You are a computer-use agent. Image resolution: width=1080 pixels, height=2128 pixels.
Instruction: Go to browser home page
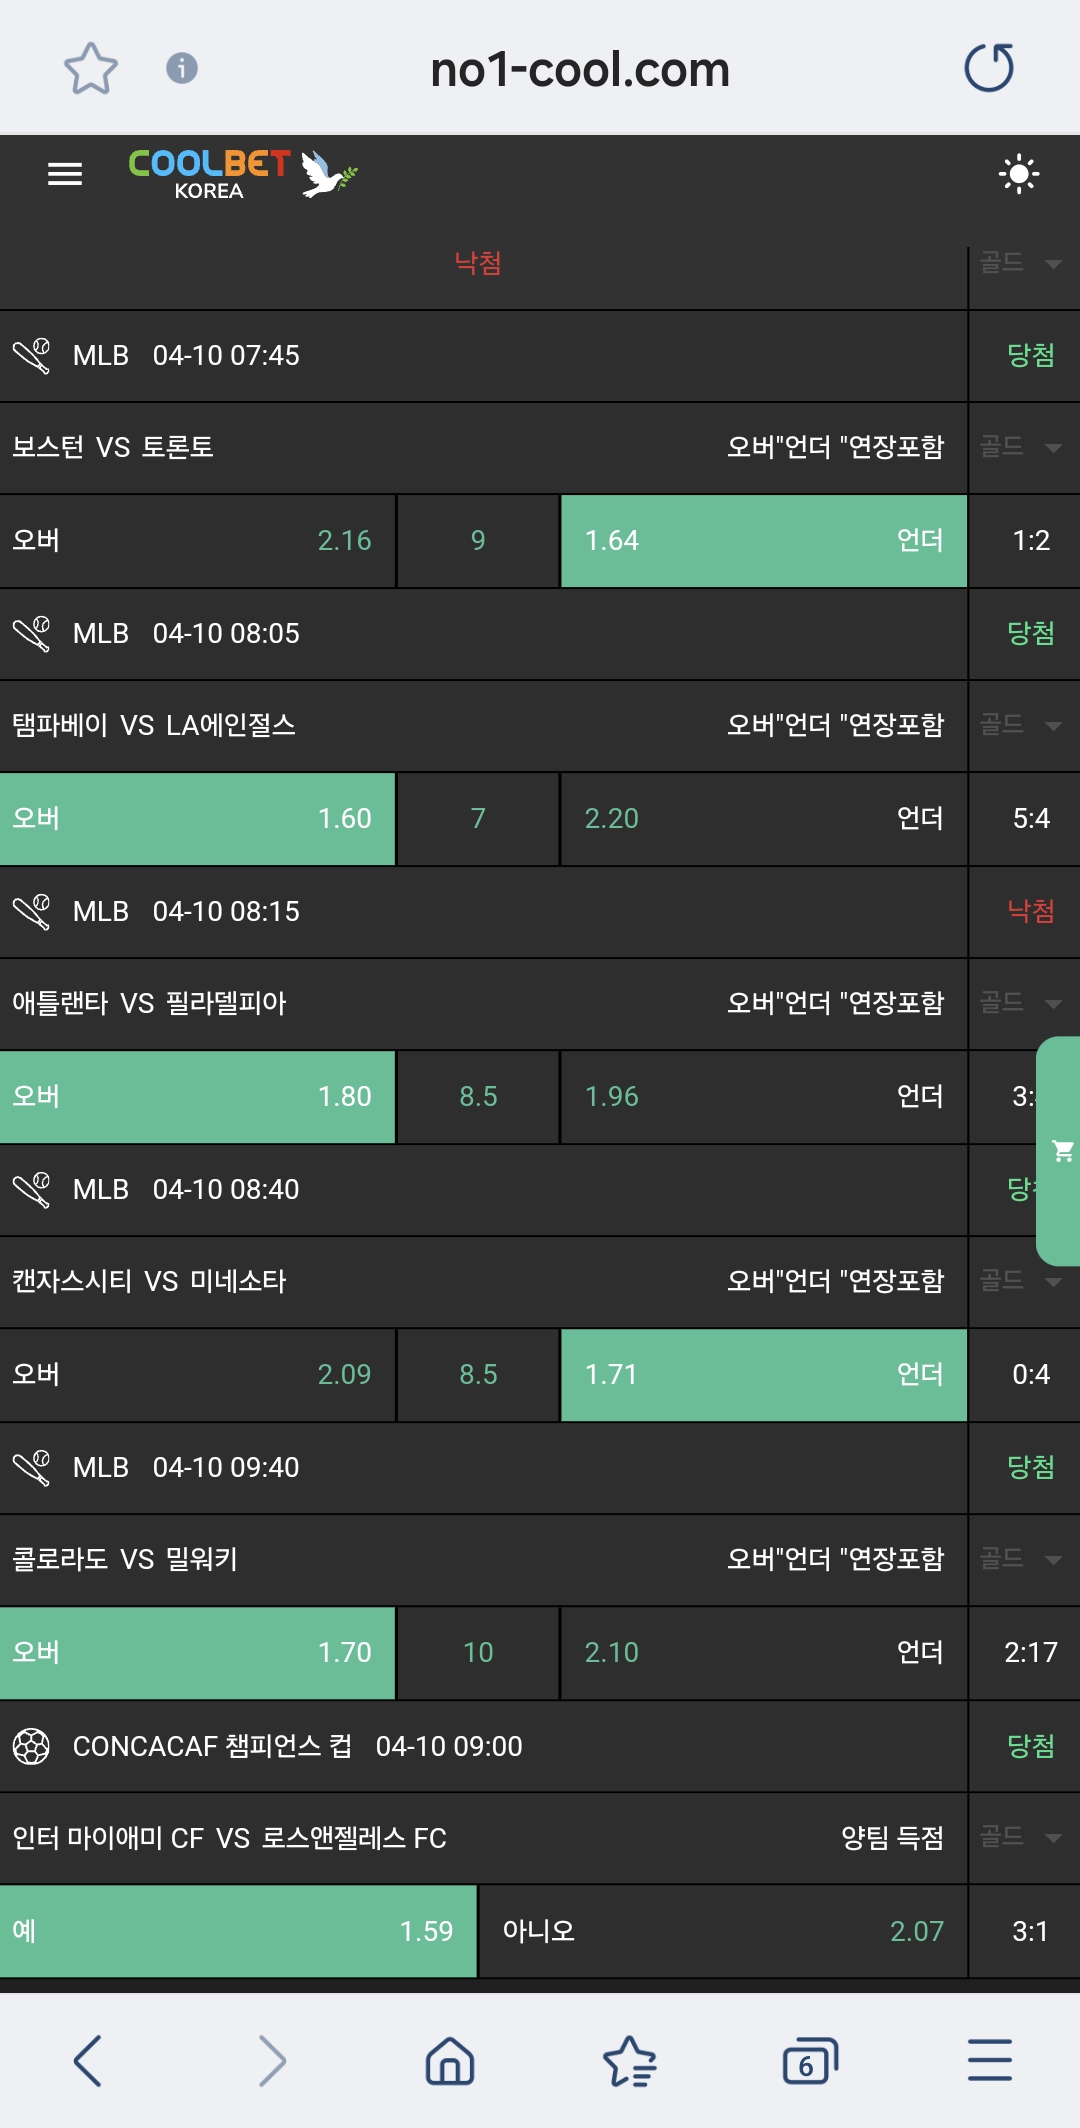[450, 2061]
